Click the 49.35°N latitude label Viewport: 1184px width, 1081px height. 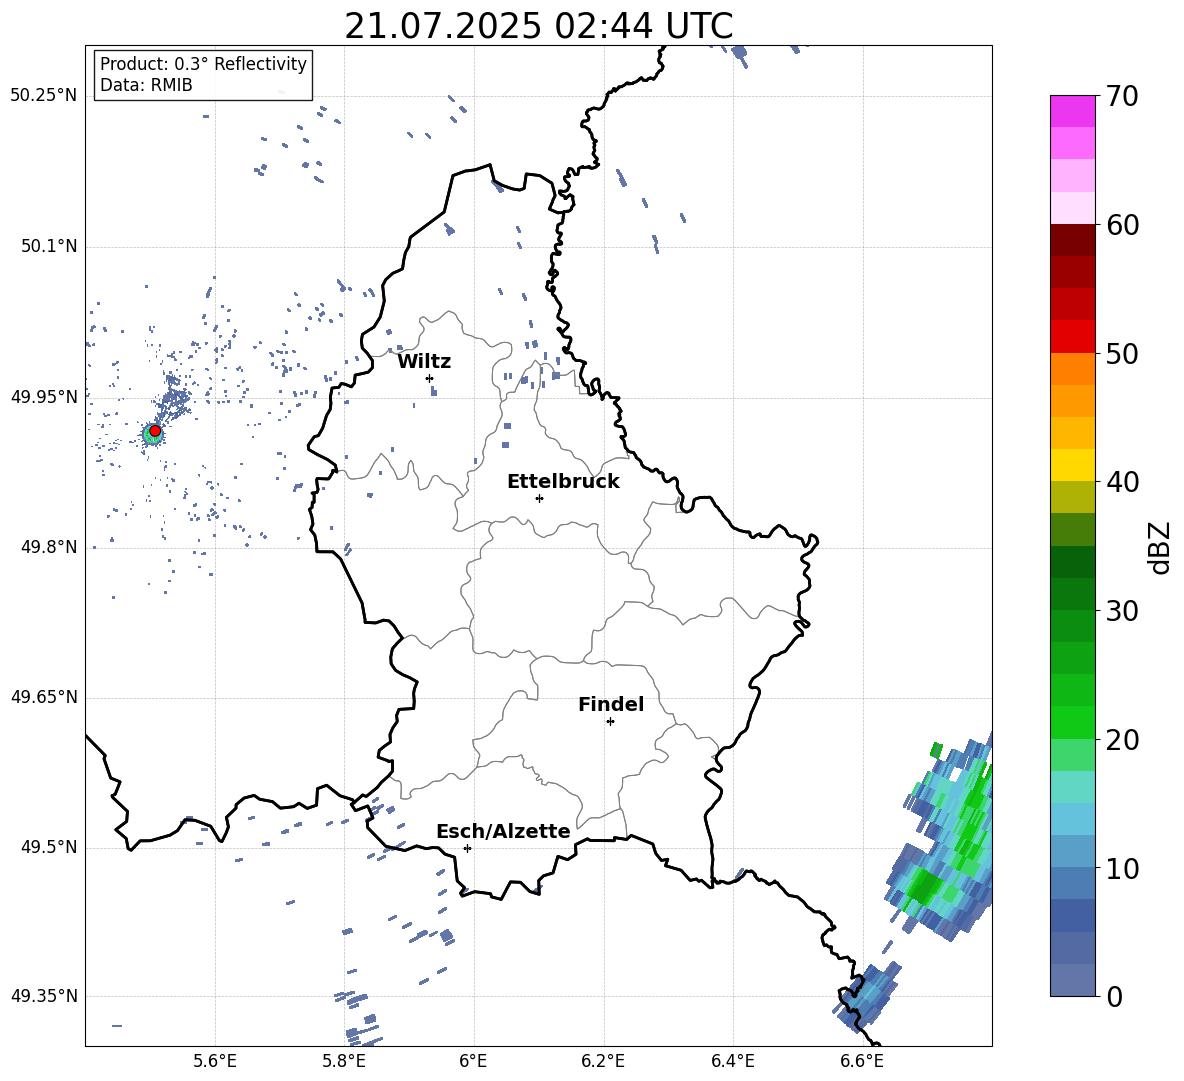pyautogui.click(x=44, y=996)
